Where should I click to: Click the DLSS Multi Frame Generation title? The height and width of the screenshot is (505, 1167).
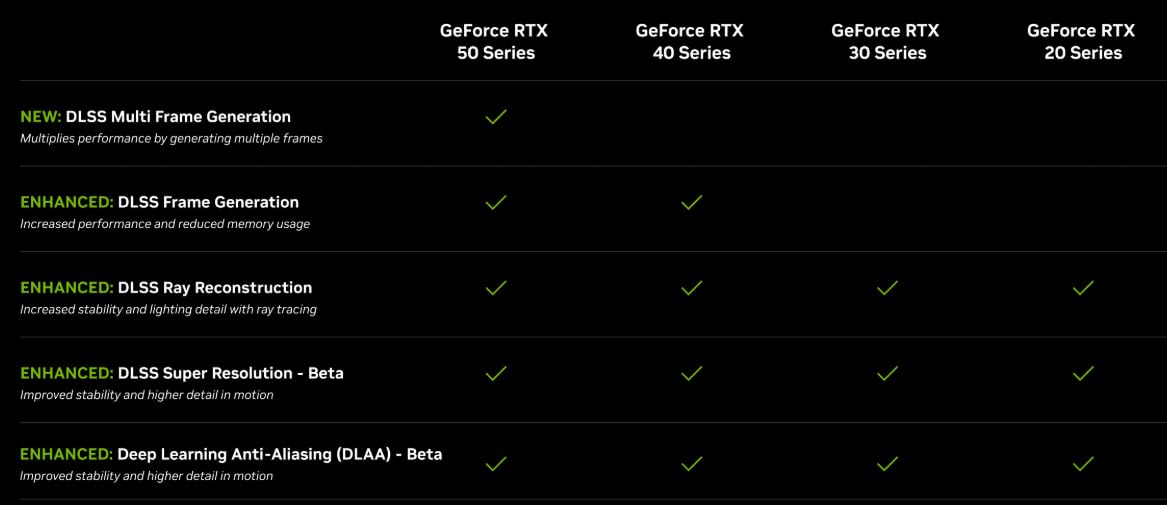click(x=178, y=117)
